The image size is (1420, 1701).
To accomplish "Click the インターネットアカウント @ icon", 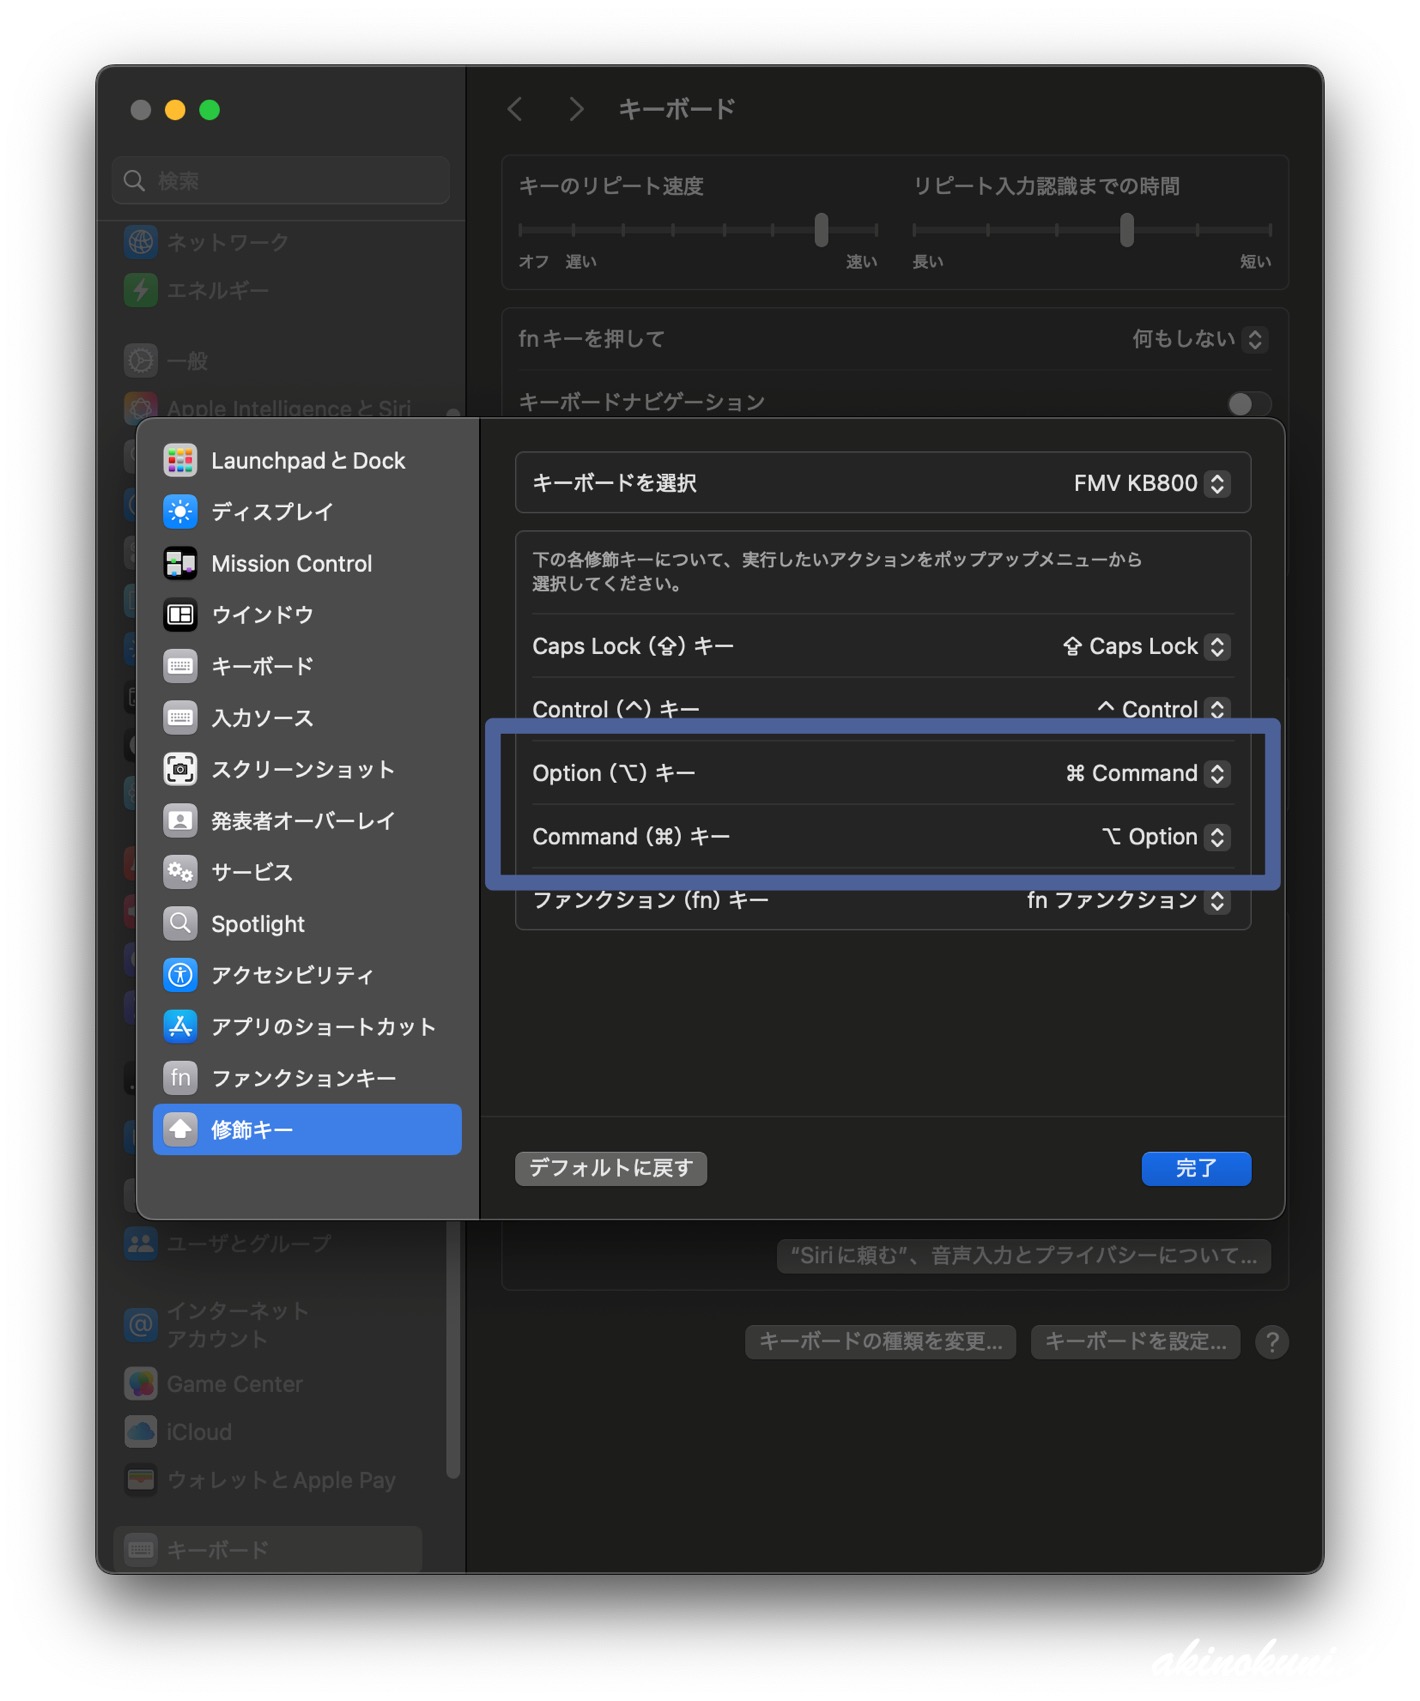I will 141,1324.
